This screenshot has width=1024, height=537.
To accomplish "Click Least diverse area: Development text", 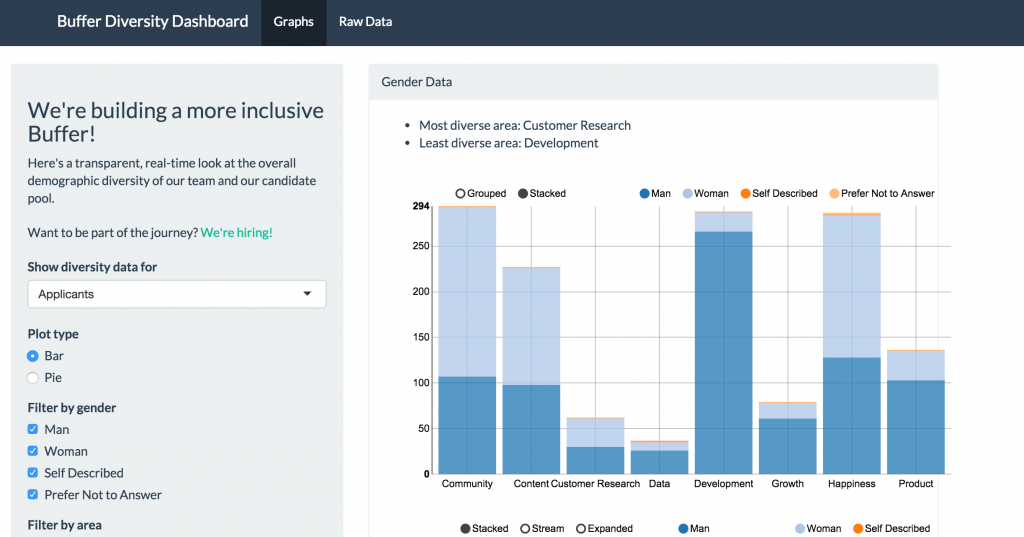I will (x=509, y=143).
